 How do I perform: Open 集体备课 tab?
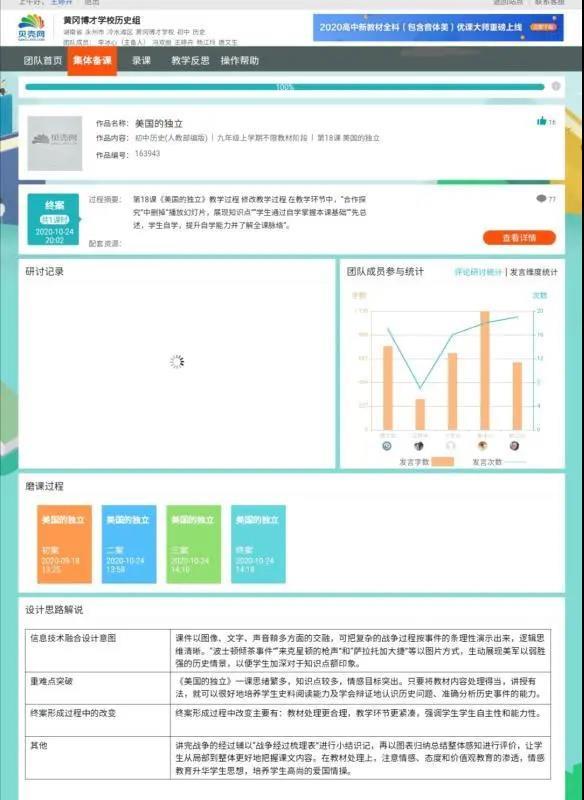pyautogui.click(x=92, y=61)
